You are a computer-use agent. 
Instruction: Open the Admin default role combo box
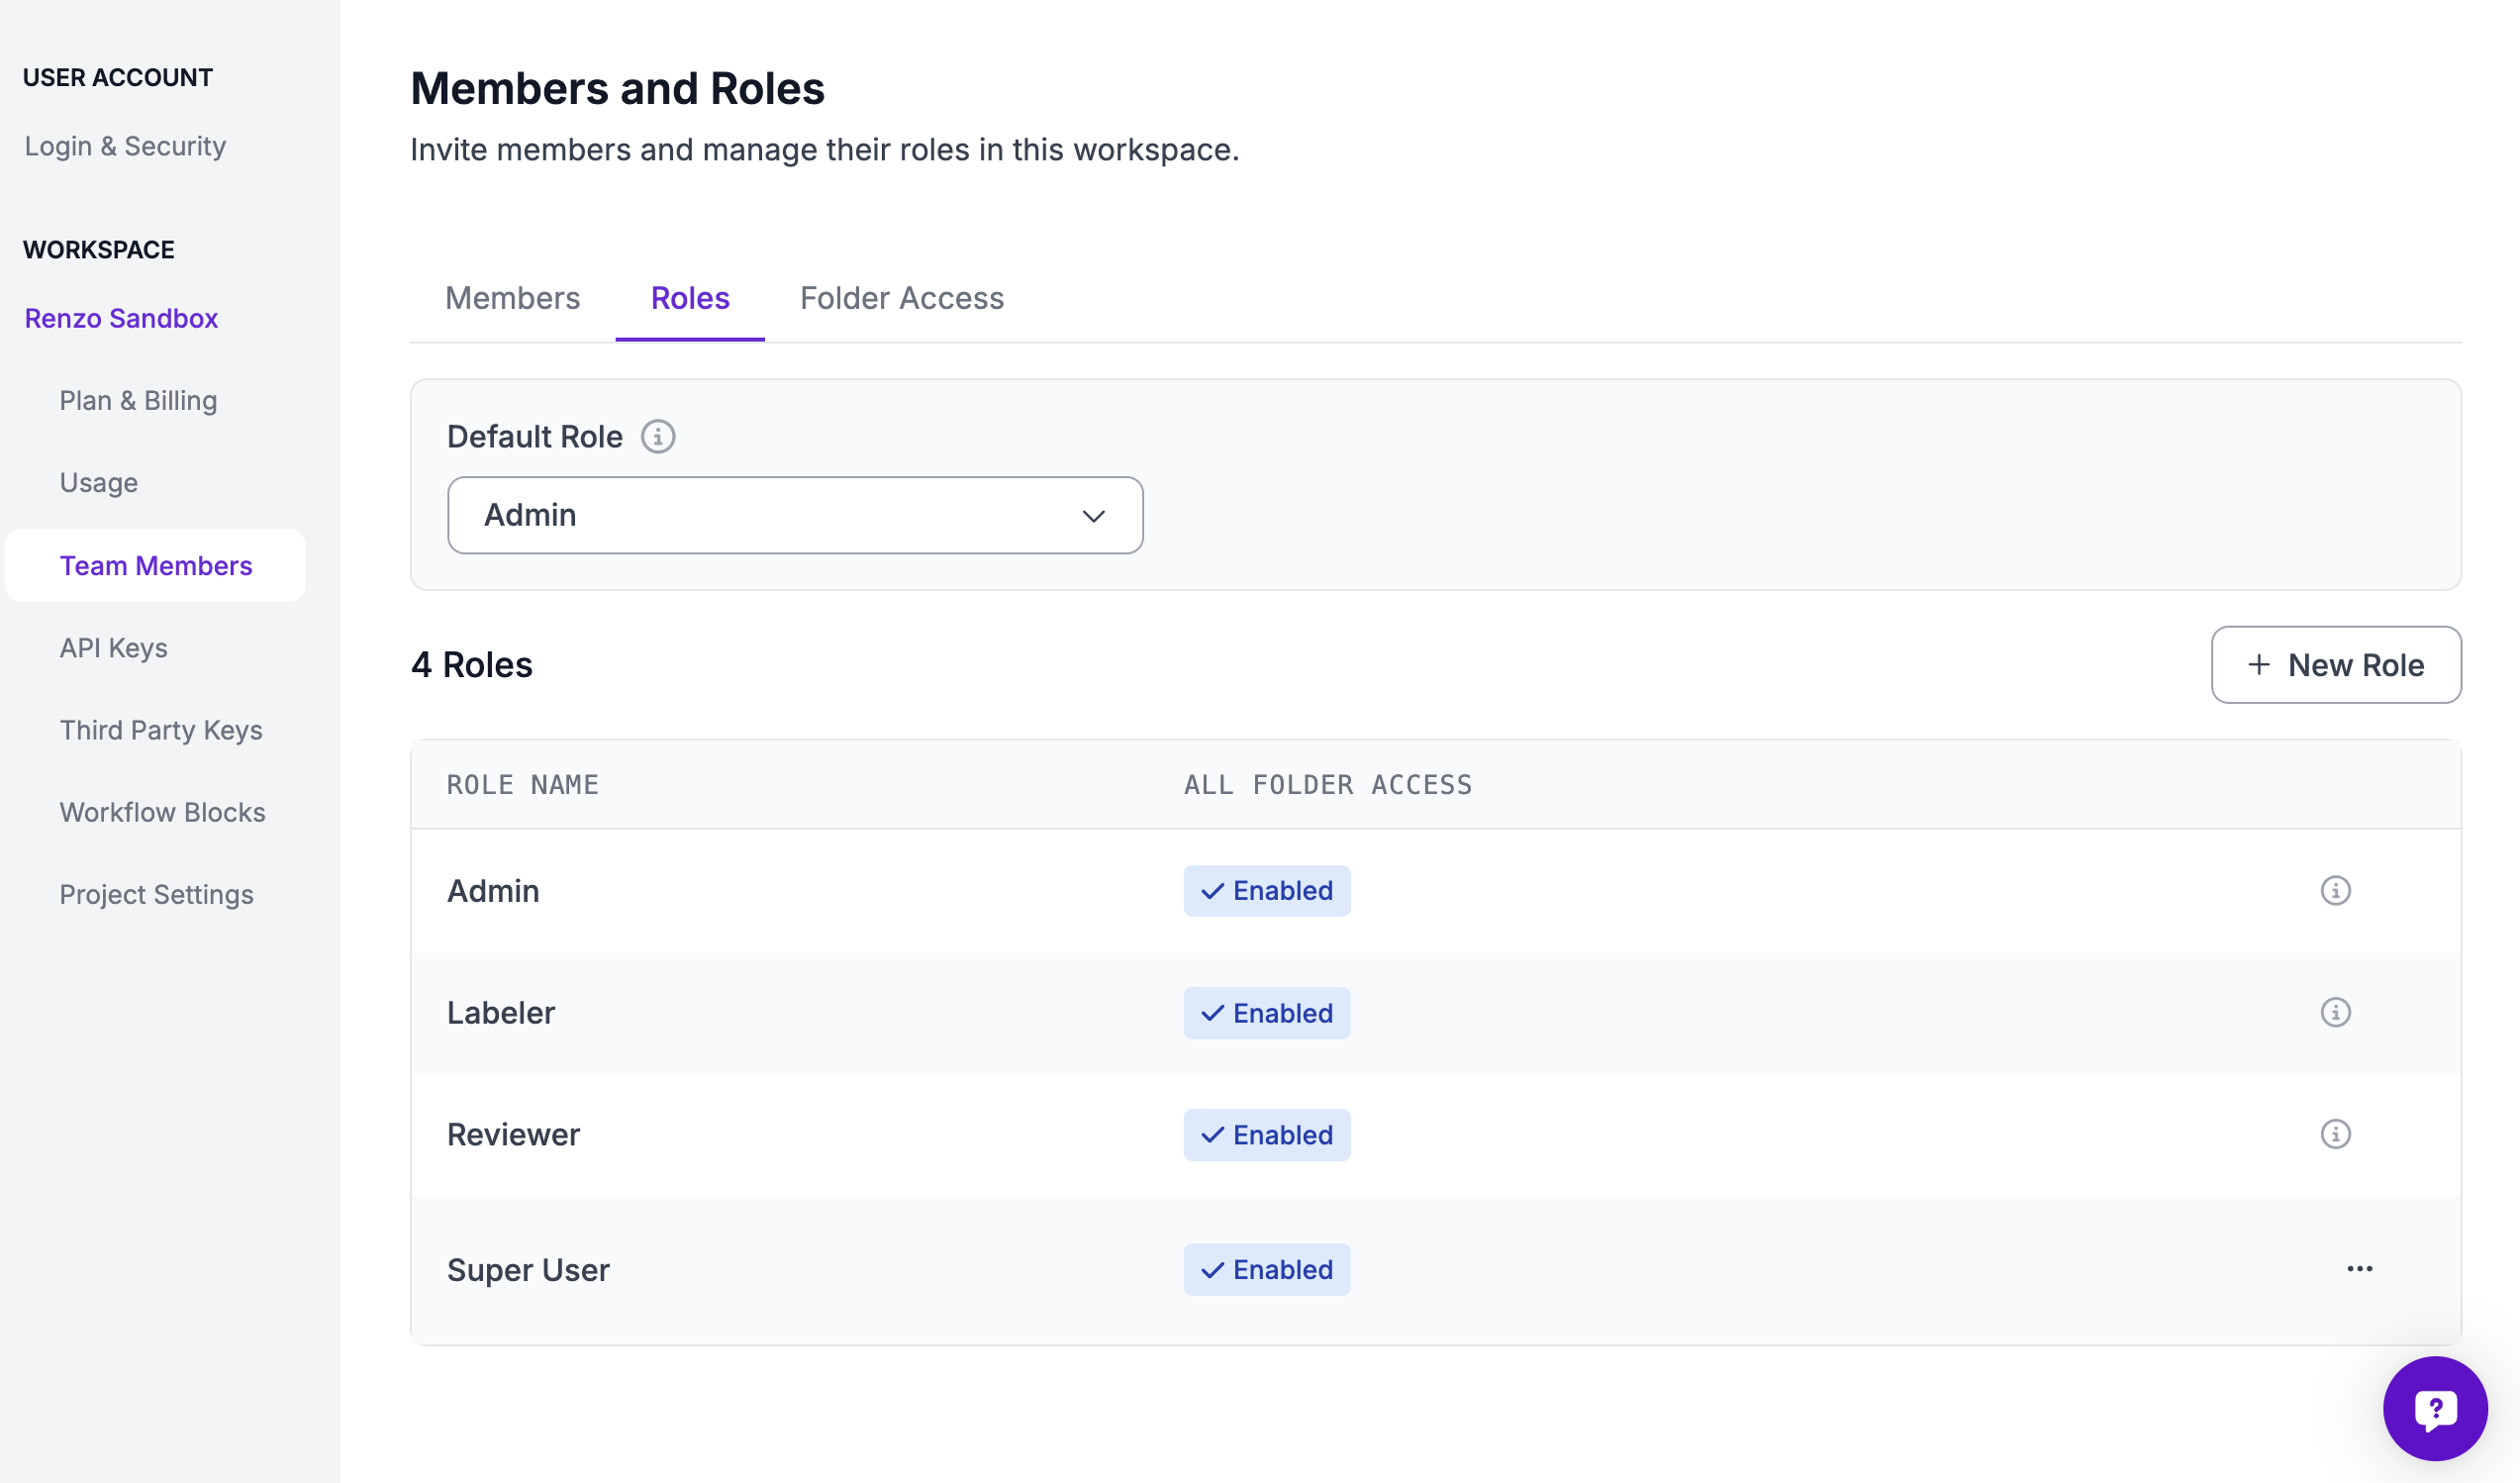(x=794, y=515)
